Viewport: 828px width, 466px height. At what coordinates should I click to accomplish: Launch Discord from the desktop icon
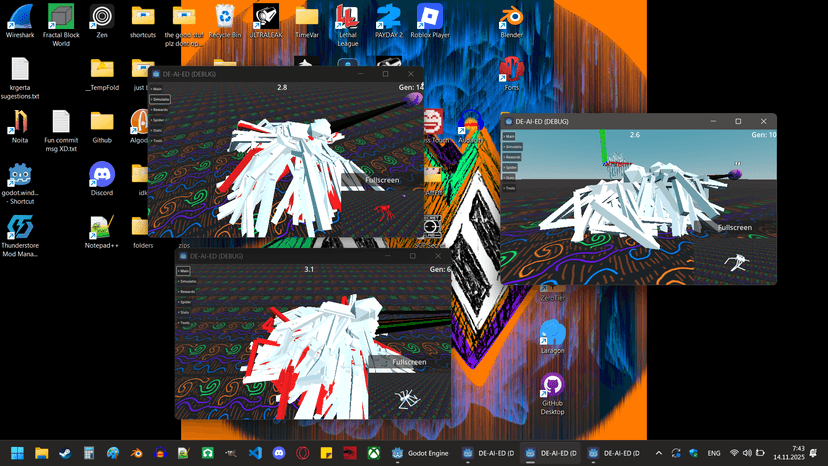tap(102, 175)
